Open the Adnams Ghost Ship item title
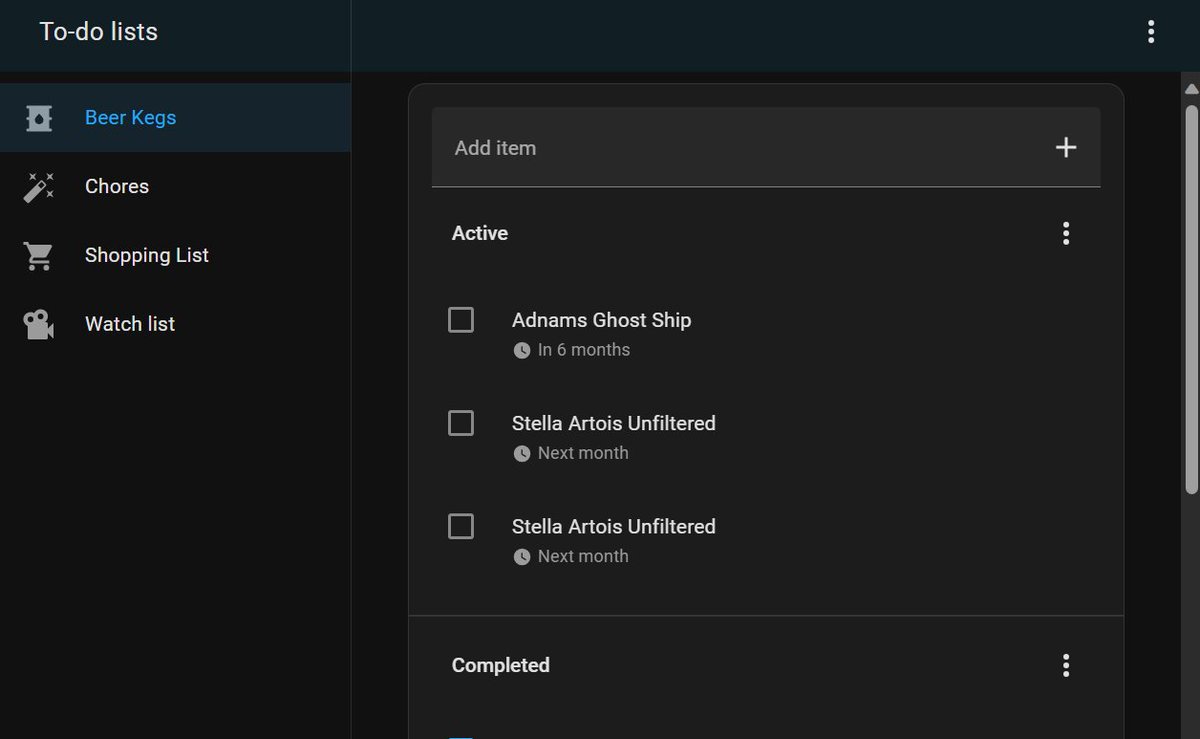 click(x=601, y=320)
